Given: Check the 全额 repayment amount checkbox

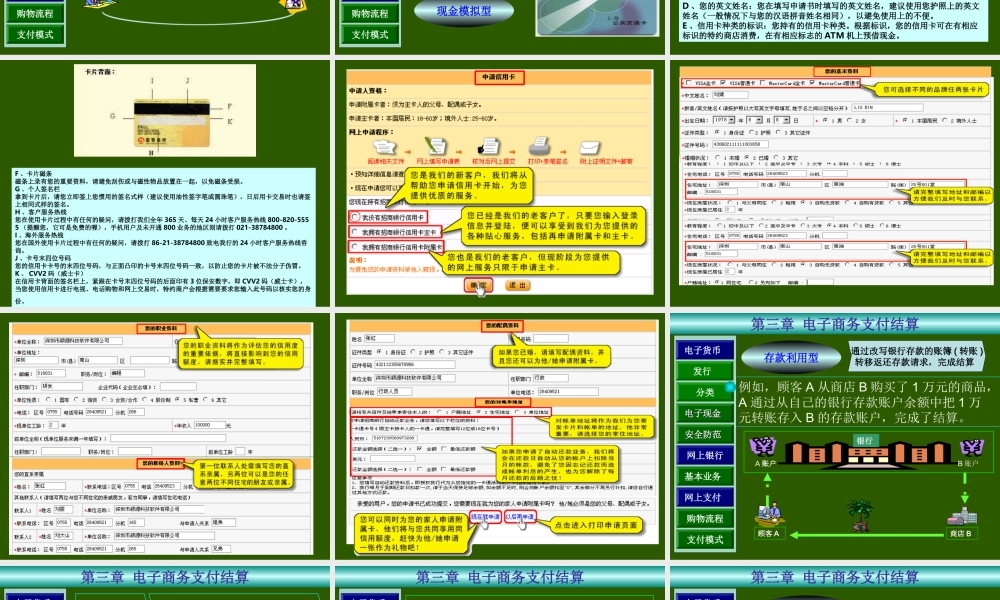Looking at the screenshot, I should [419, 449].
